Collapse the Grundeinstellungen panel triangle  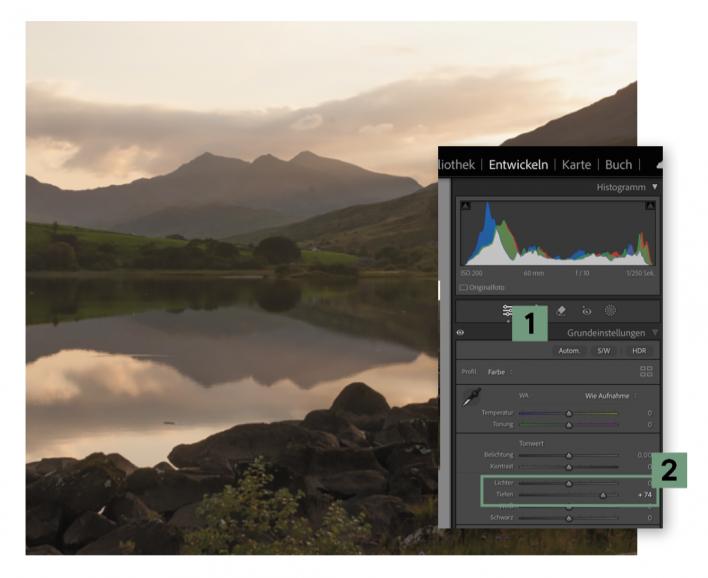pos(655,333)
